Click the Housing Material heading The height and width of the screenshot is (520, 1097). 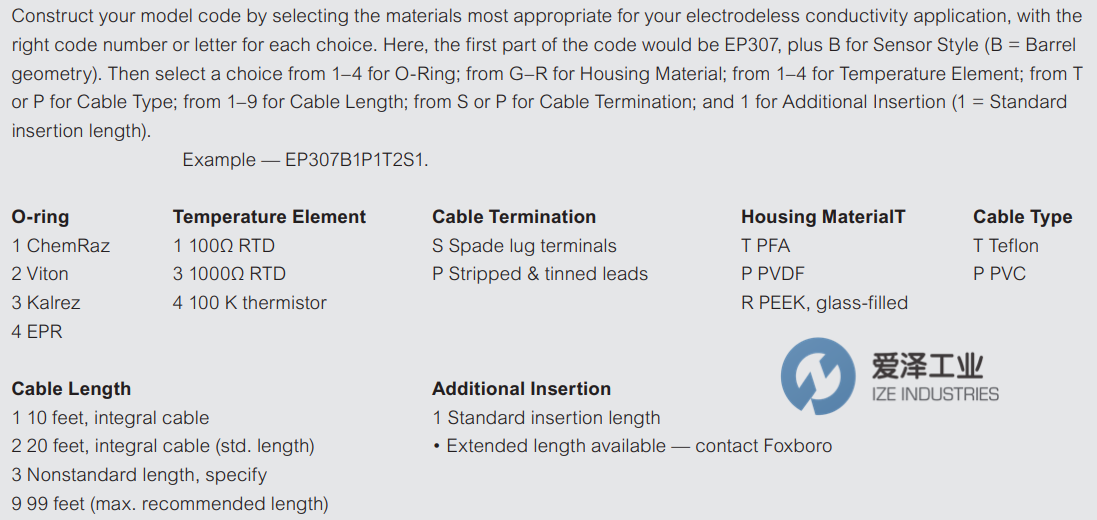[x=822, y=217]
